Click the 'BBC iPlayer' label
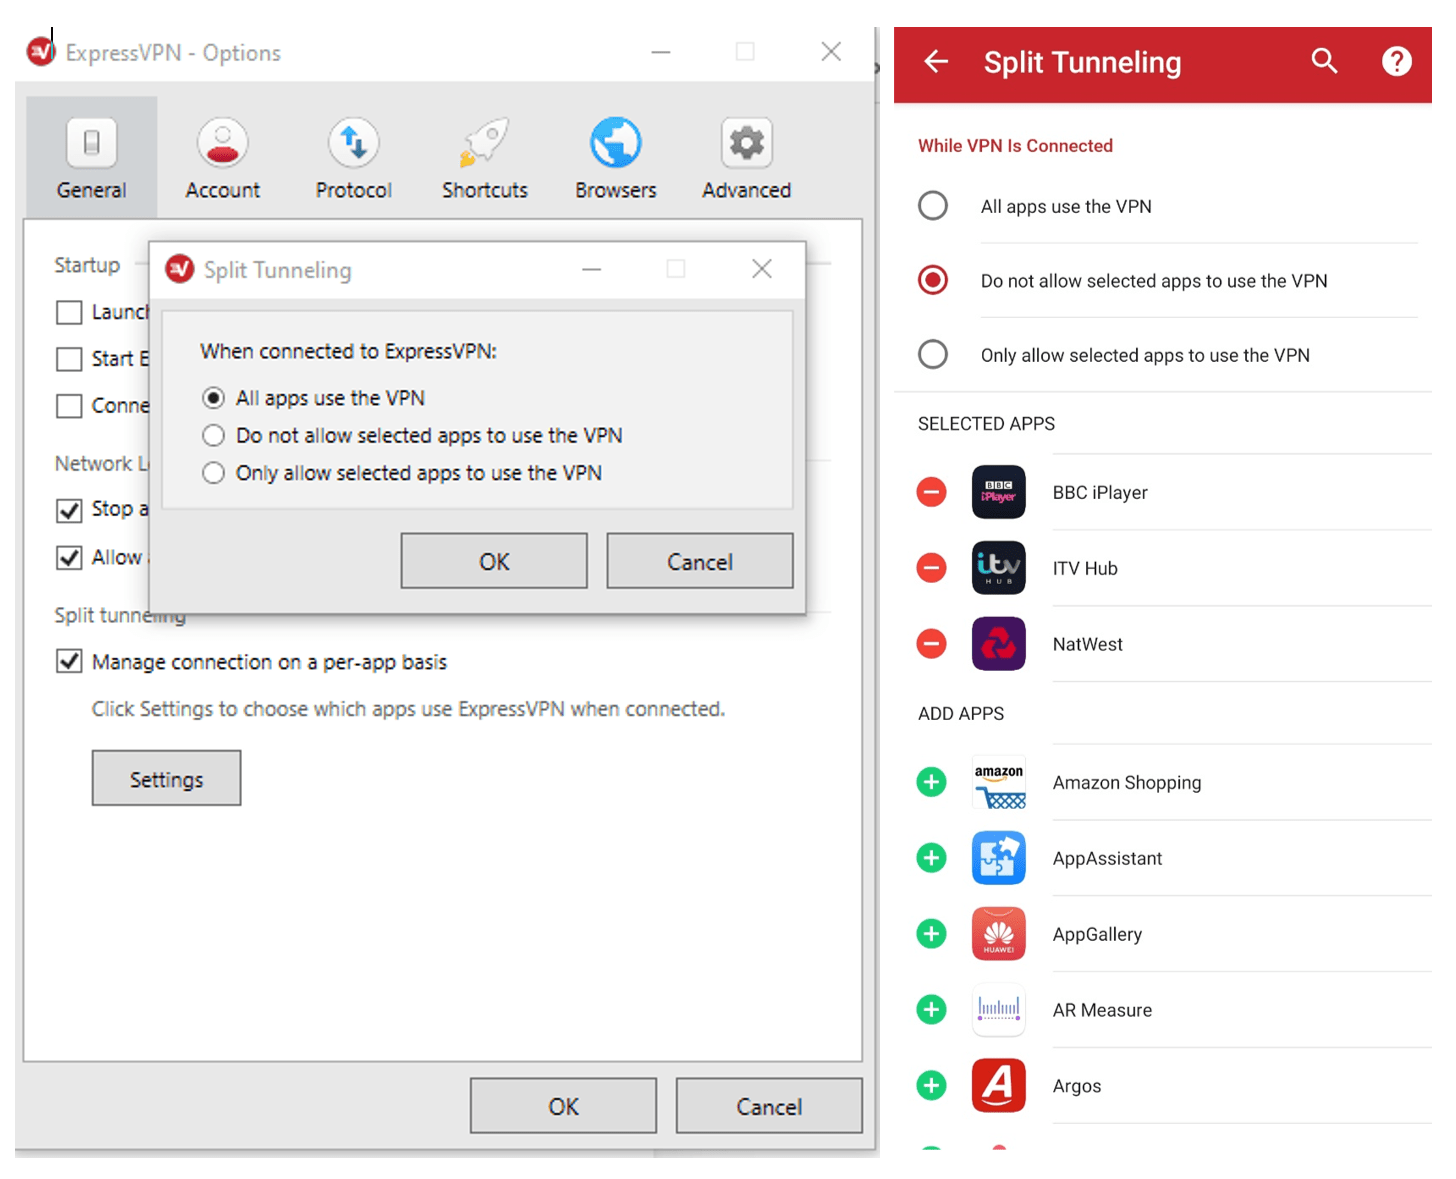1456x1179 pixels. coord(1100,493)
